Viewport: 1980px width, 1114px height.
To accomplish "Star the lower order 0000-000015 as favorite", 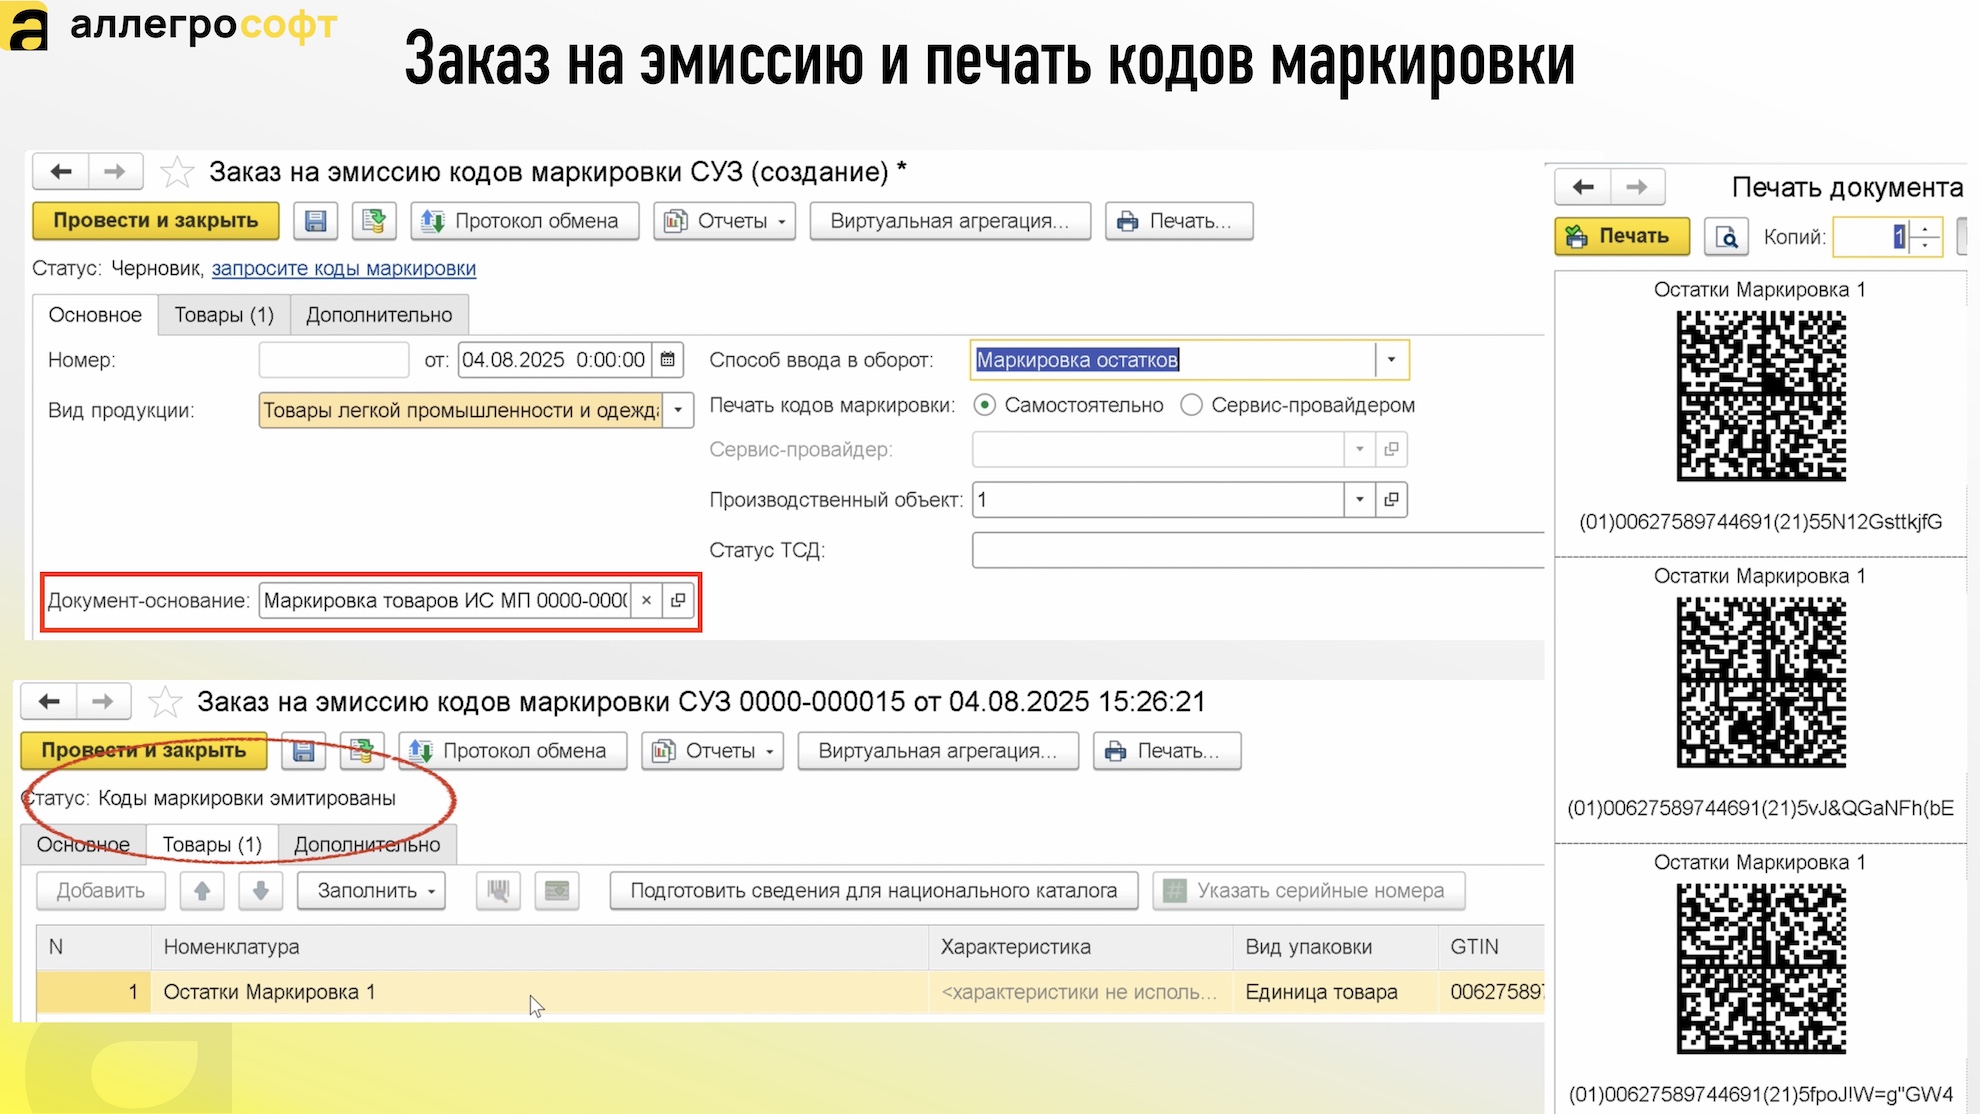I will 165,702.
